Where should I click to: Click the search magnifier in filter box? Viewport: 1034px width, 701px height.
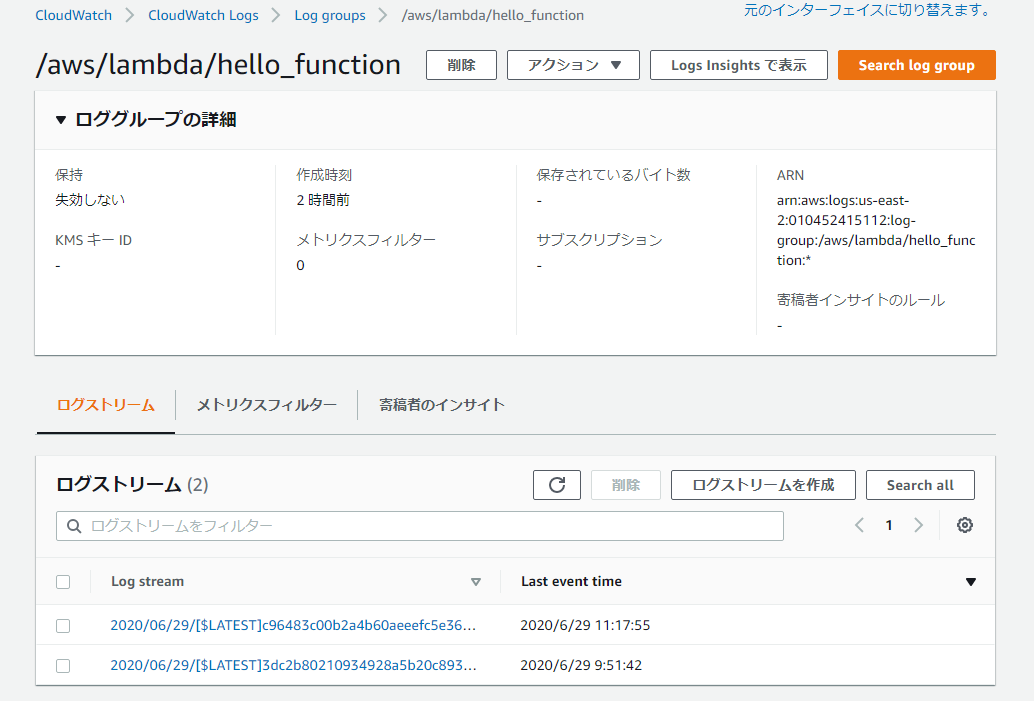tap(74, 526)
